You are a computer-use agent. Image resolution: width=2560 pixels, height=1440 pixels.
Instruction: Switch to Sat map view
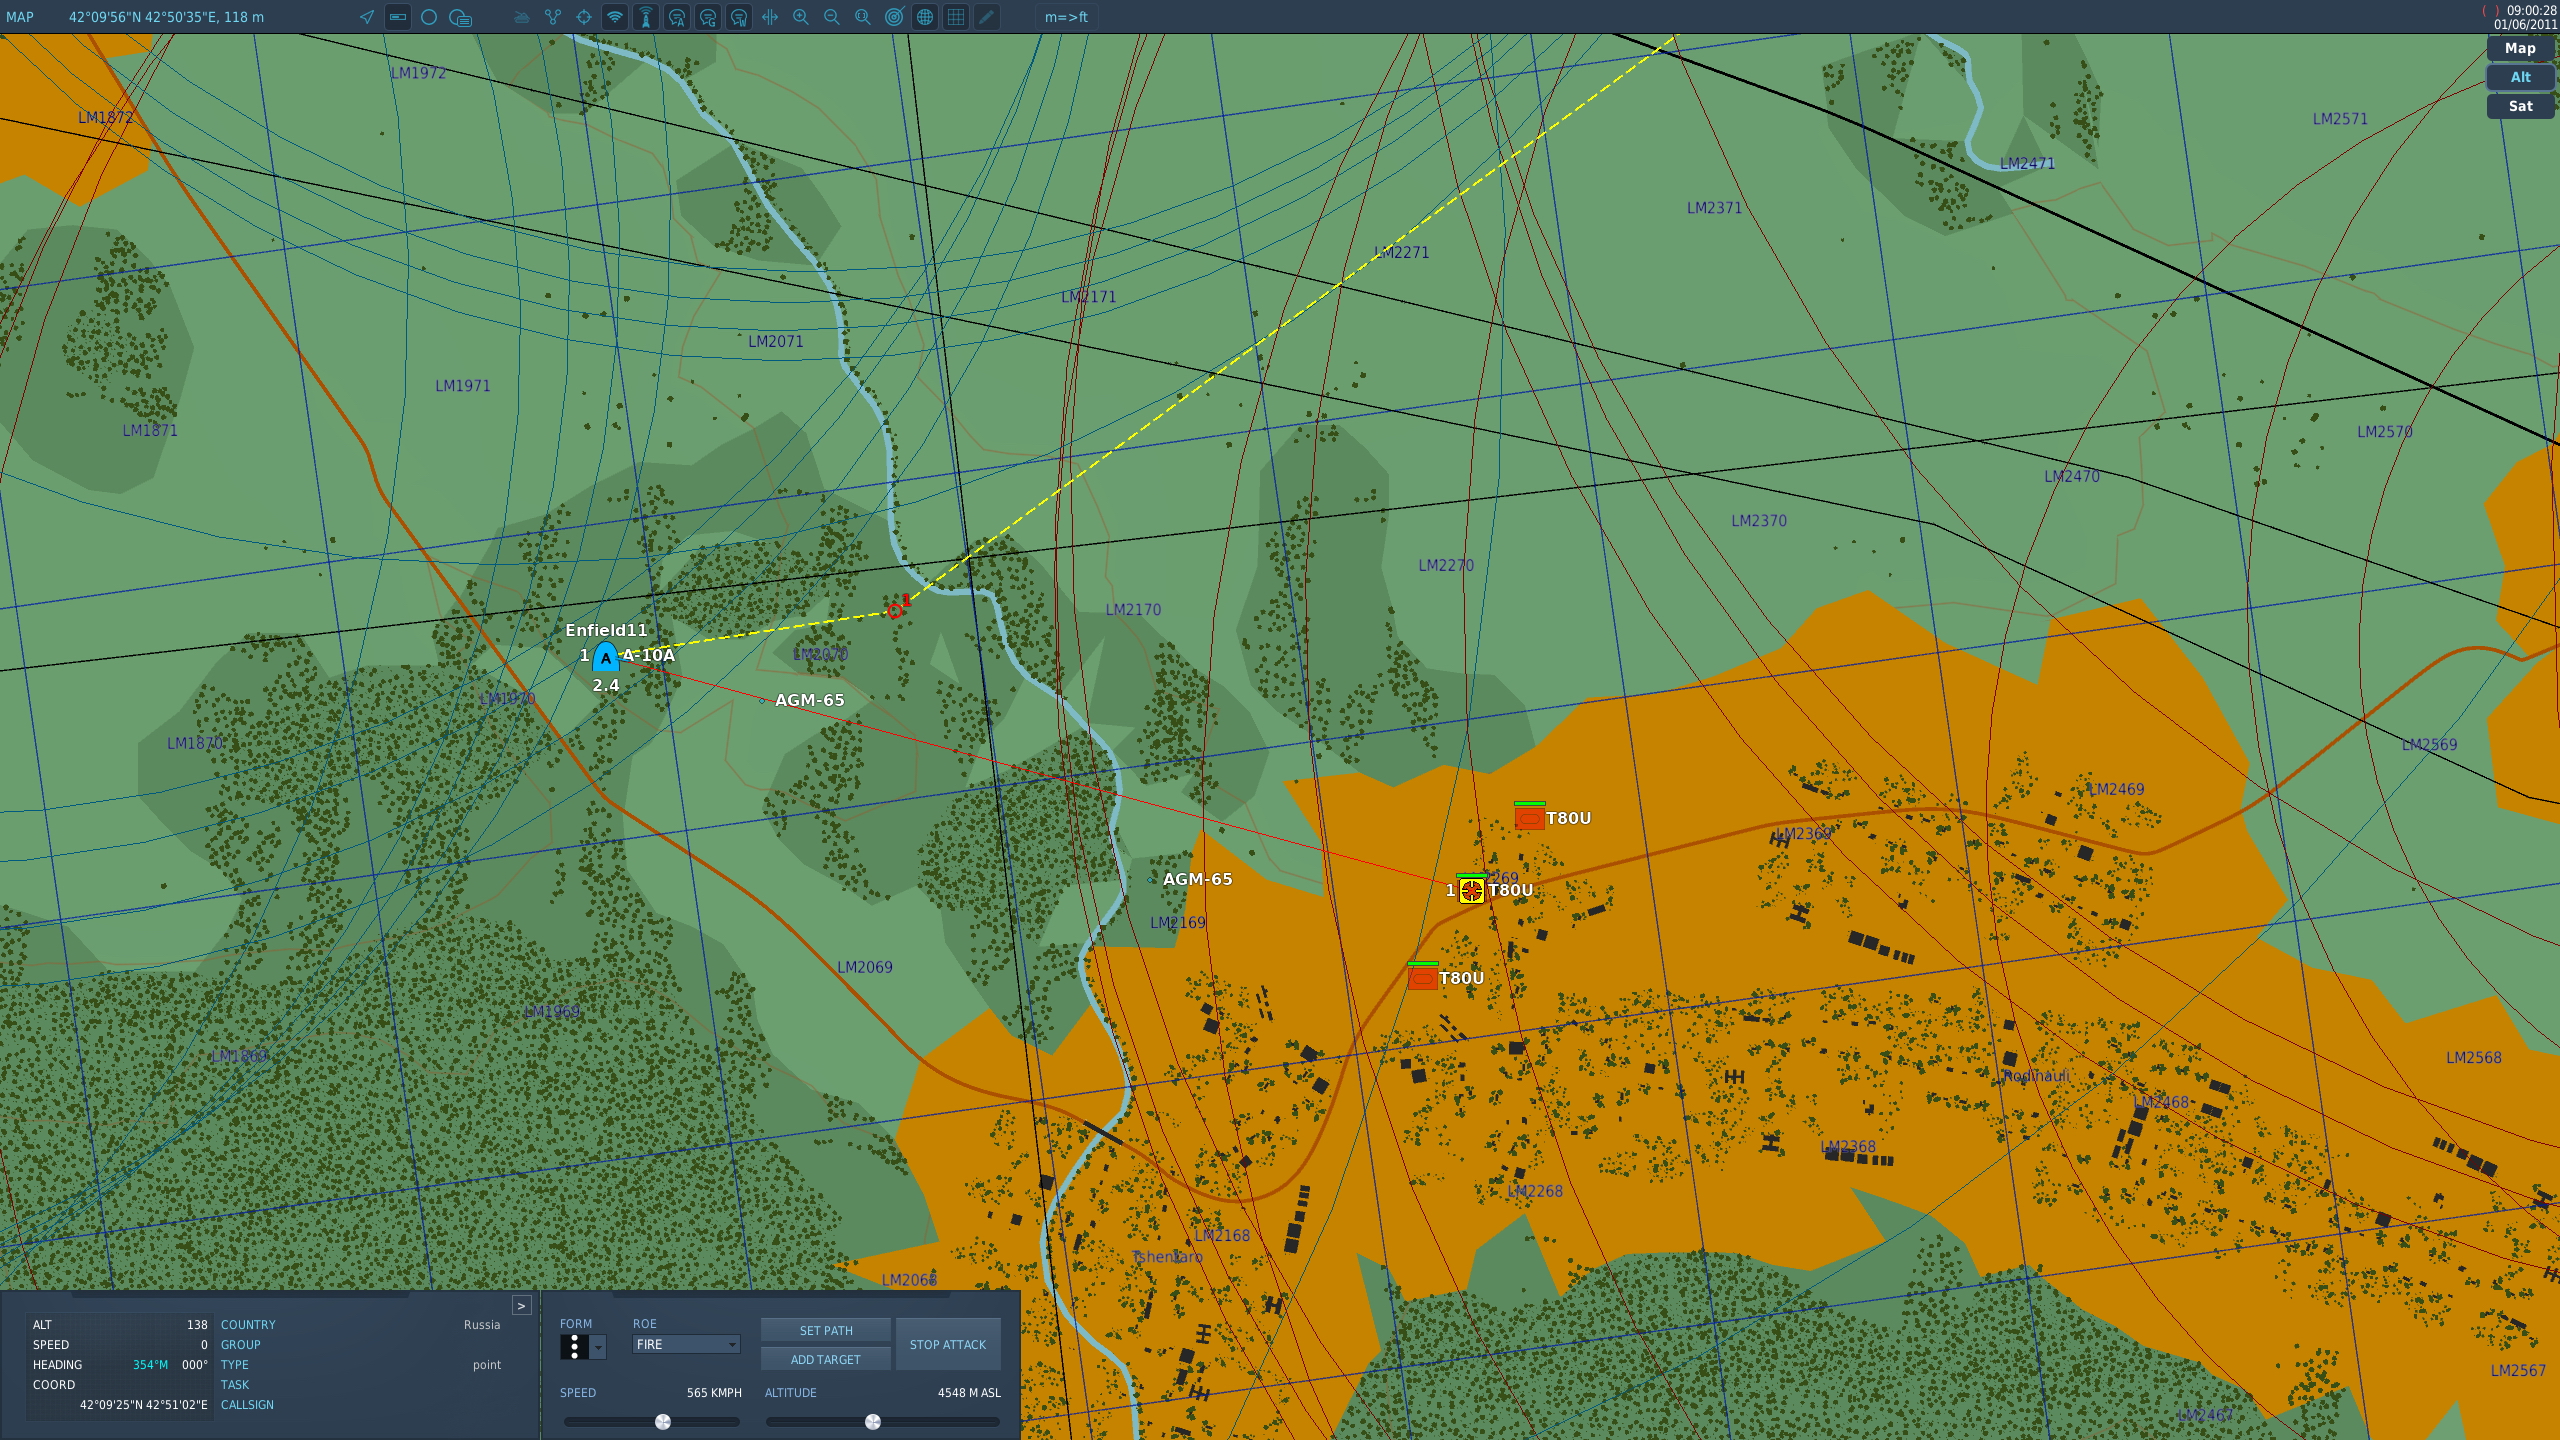click(x=2520, y=106)
